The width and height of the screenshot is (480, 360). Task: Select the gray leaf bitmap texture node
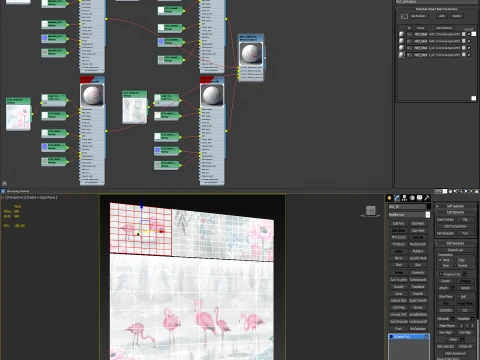point(135,107)
